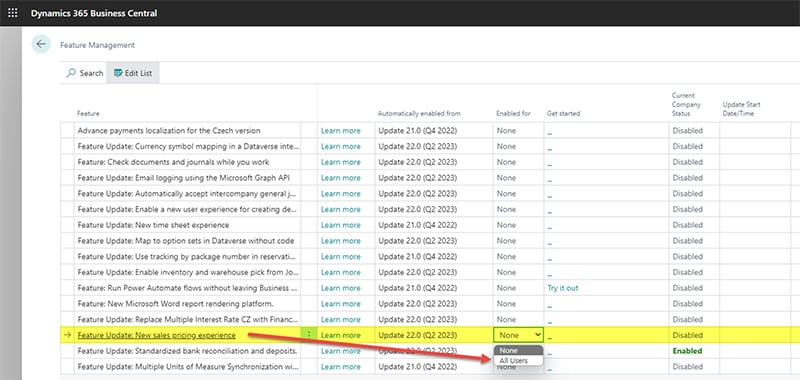This screenshot has height=380, width=800.
Task: Select Use tracking by package number feature
Action: tap(188, 257)
